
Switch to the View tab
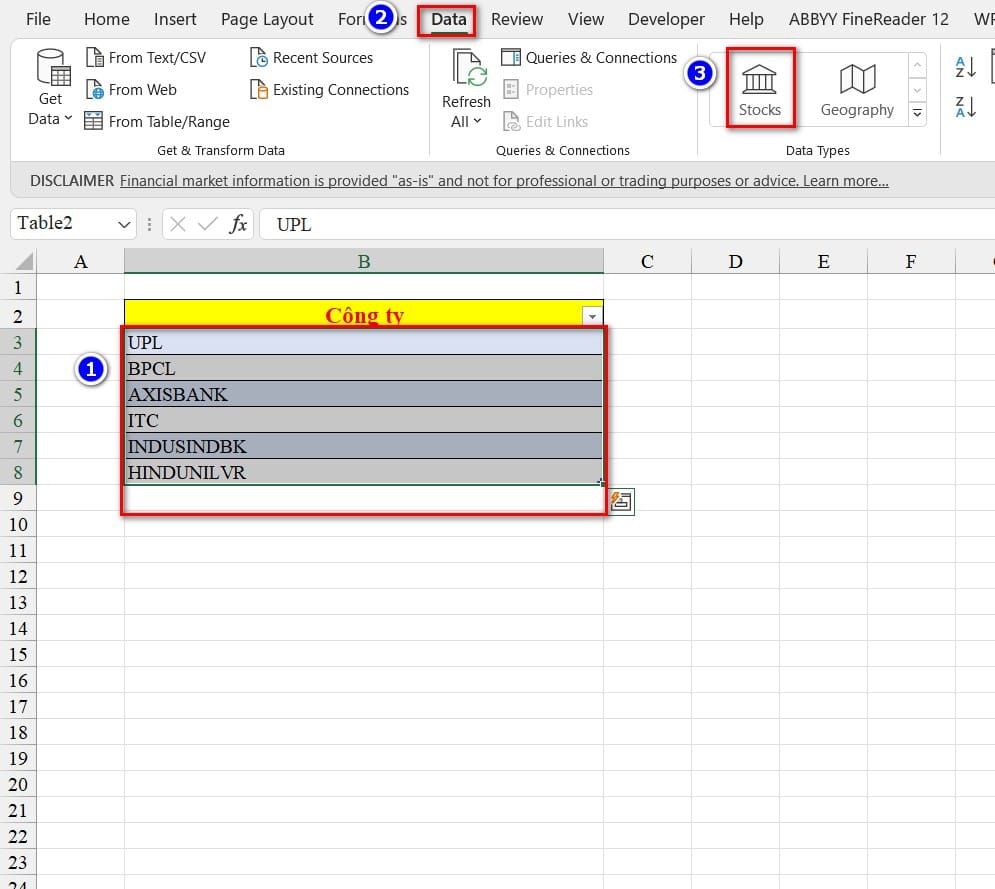[586, 19]
